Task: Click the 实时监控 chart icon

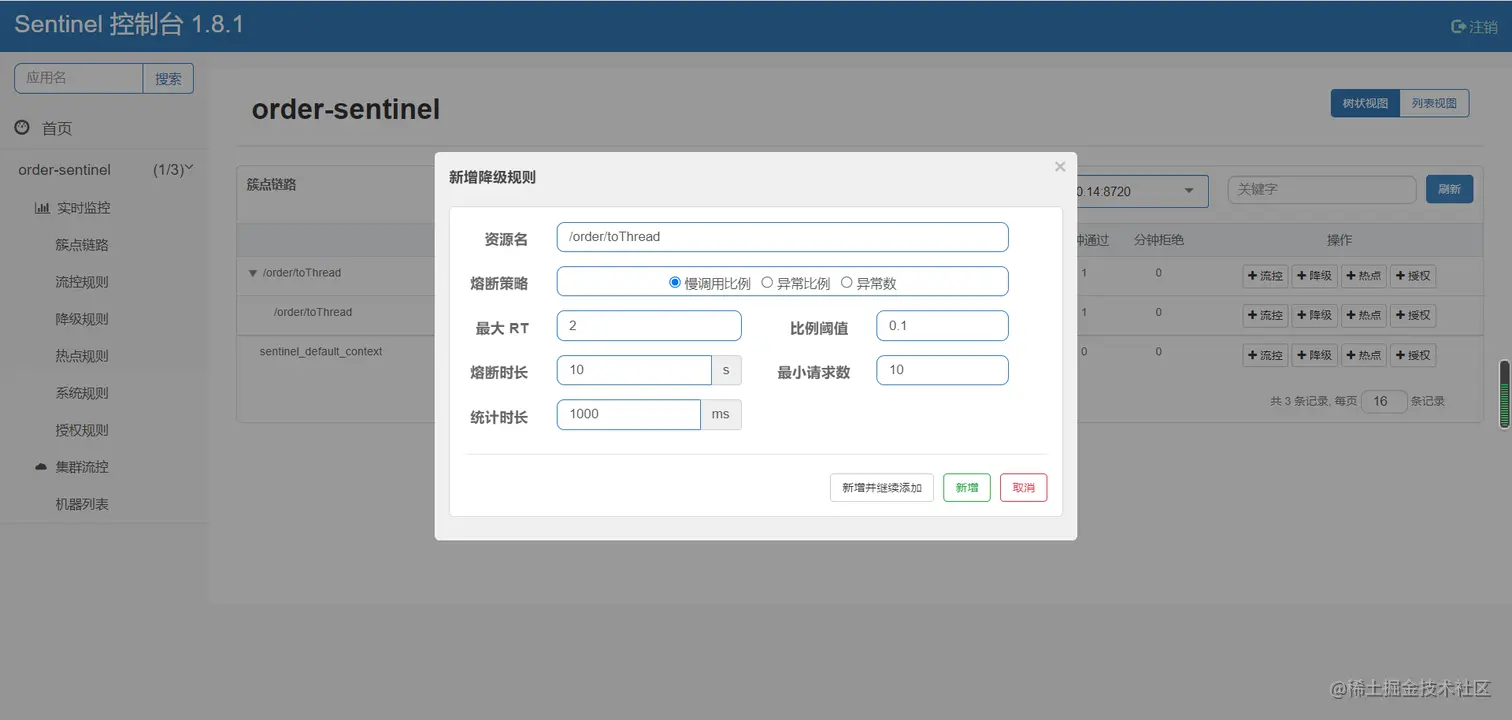Action: click(x=42, y=208)
